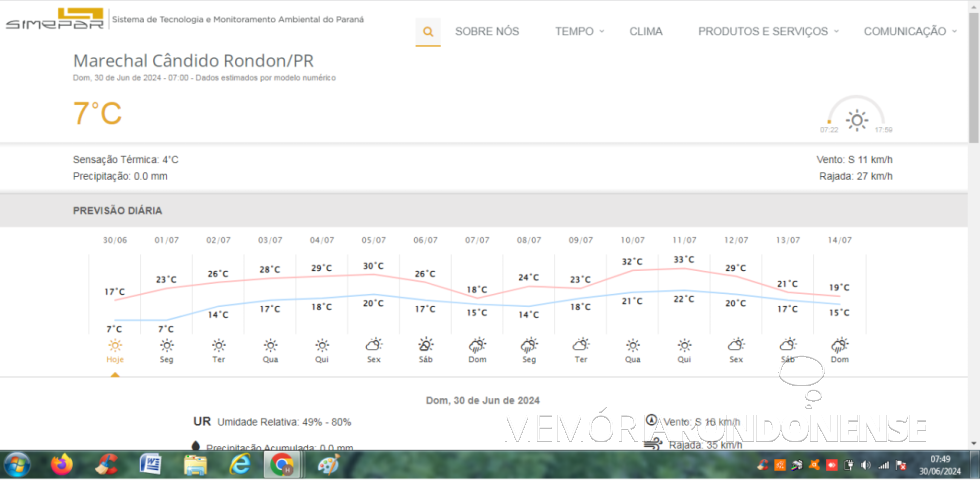
Task: Select the Friday 05/07 partly cloudy icon
Action: click(374, 344)
